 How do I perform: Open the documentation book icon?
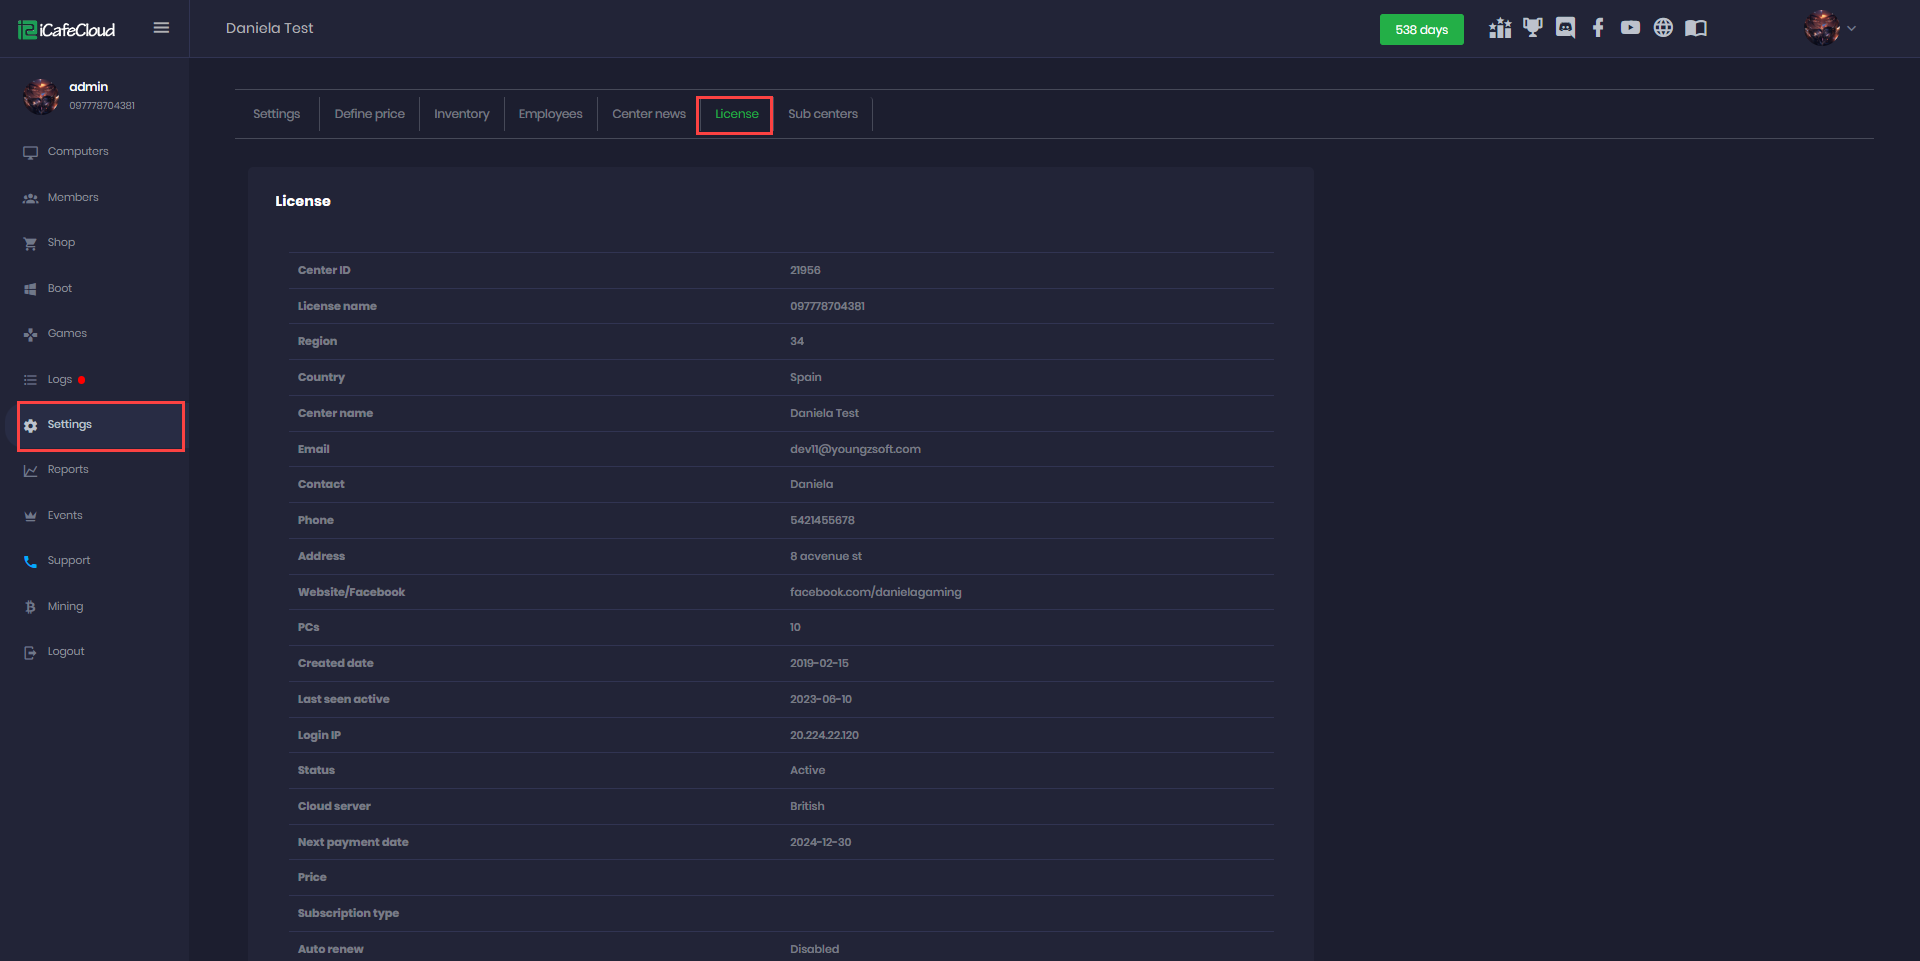(x=1696, y=28)
